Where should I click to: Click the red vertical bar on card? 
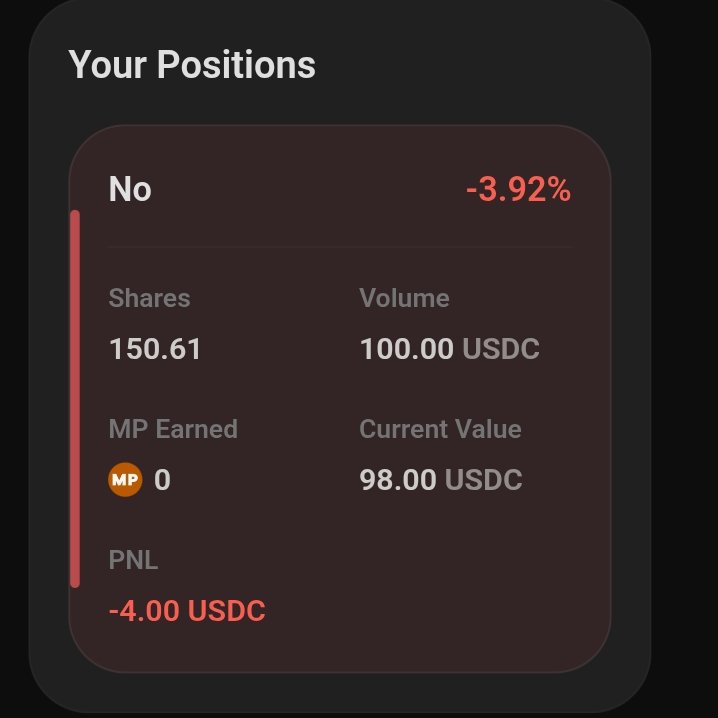[75, 398]
